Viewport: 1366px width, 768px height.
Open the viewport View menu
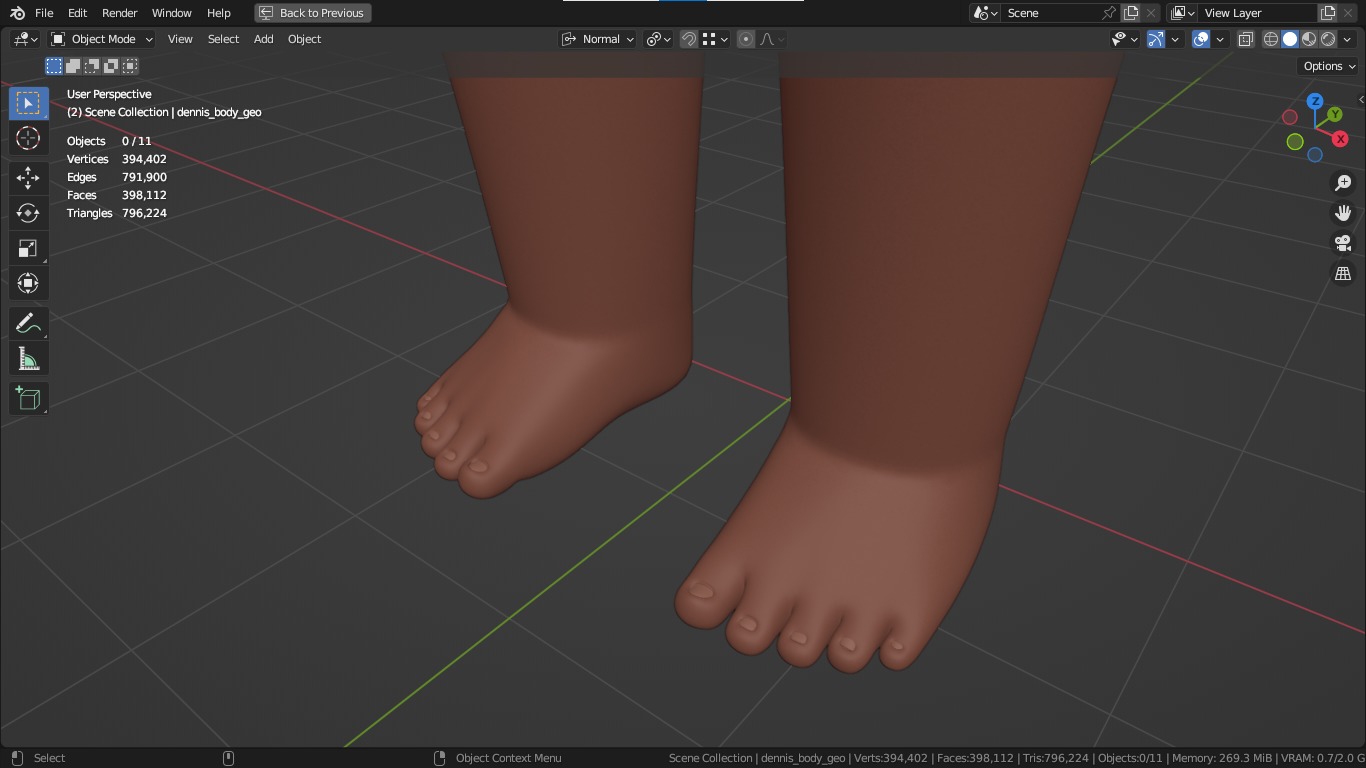(x=180, y=39)
